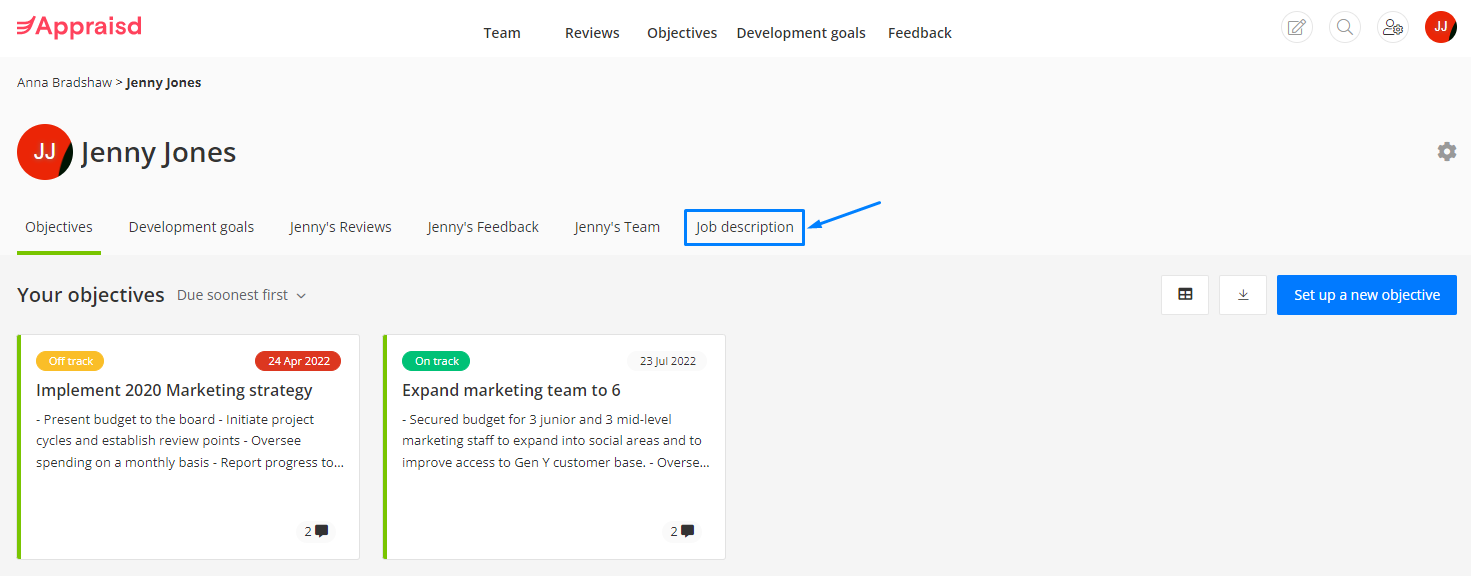1471x576 pixels.
Task: Click the Appraisd logo
Action: click(x=79, y=27)
